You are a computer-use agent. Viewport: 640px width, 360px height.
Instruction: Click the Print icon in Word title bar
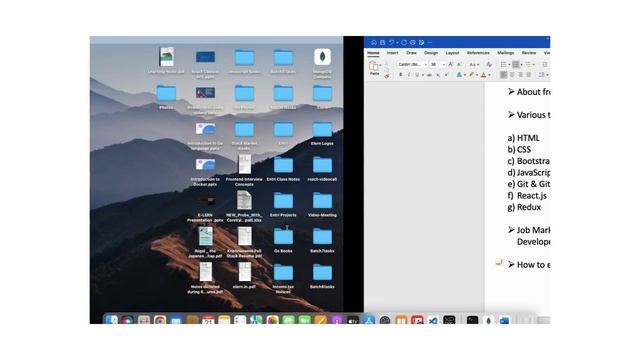(413, 42)
